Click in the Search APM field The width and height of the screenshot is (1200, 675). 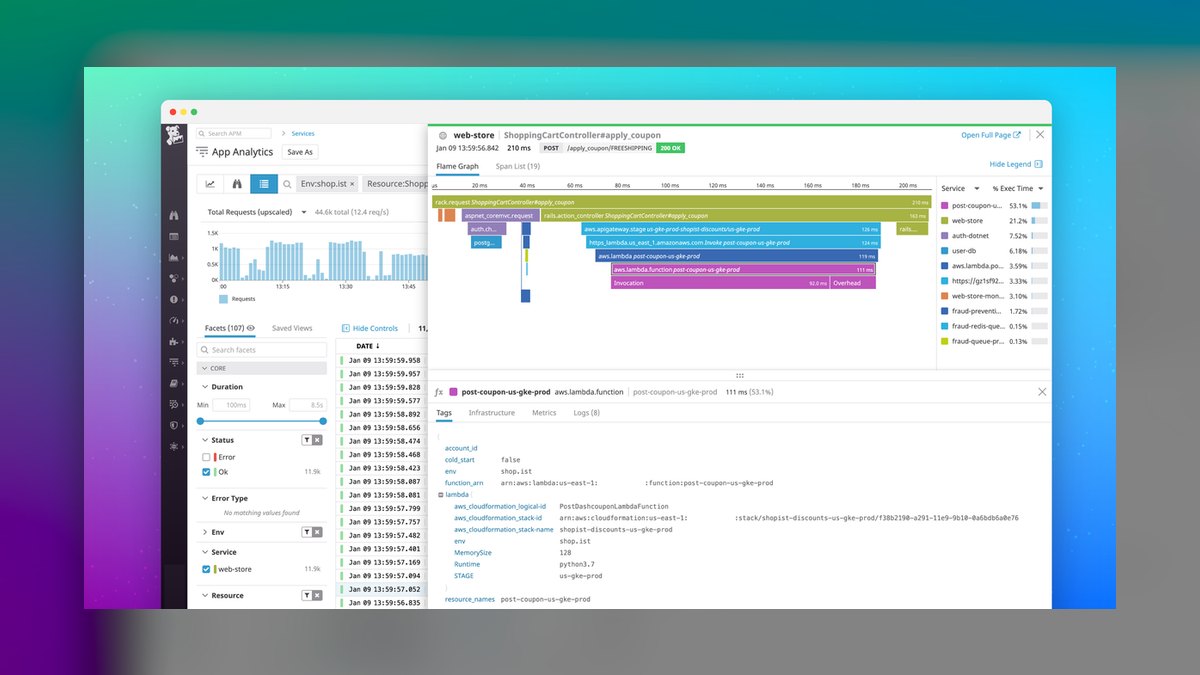point(235,133)
